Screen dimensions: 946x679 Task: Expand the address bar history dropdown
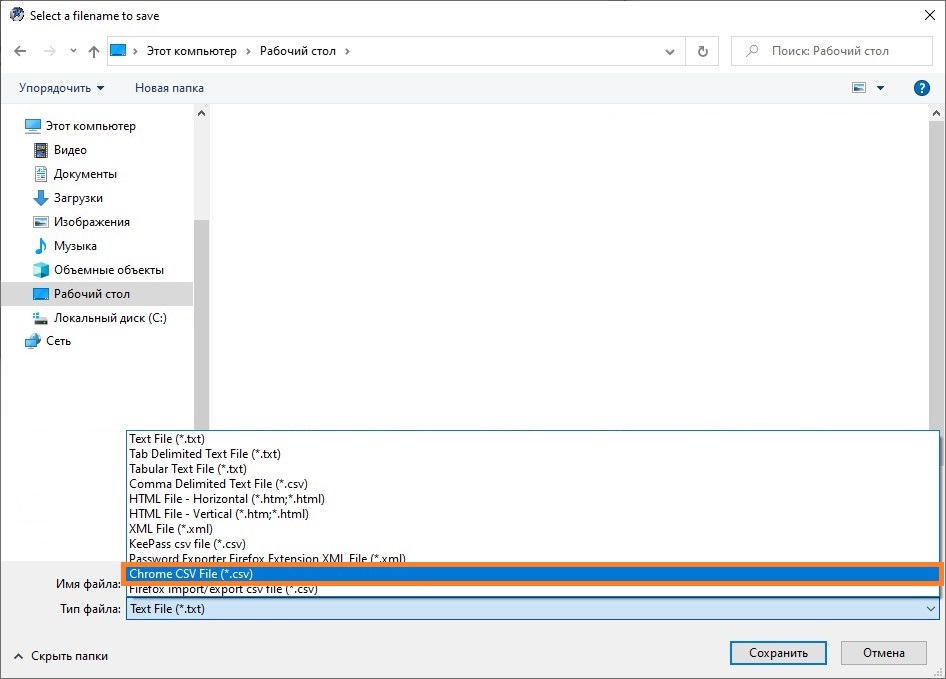tap(670, 51)
